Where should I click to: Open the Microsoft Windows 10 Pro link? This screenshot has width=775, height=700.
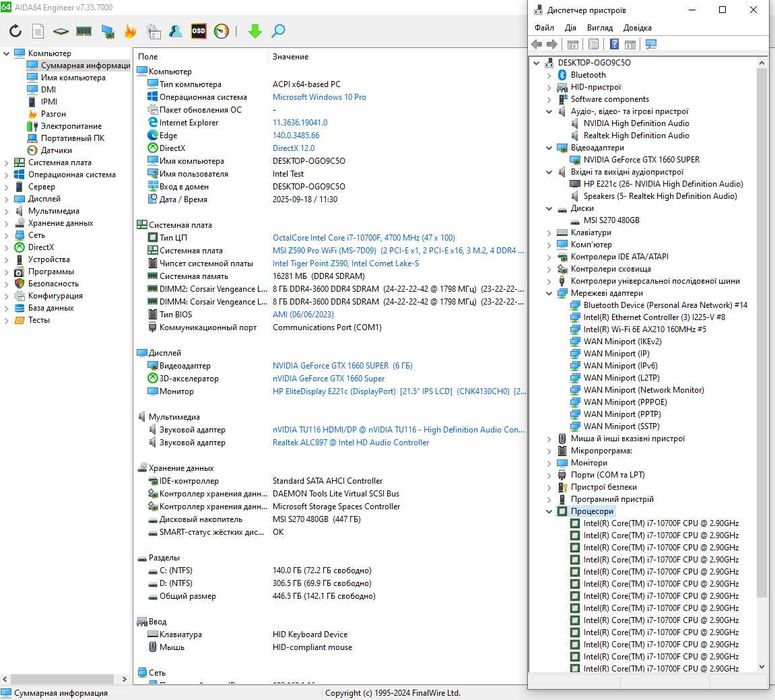point(319,97)
